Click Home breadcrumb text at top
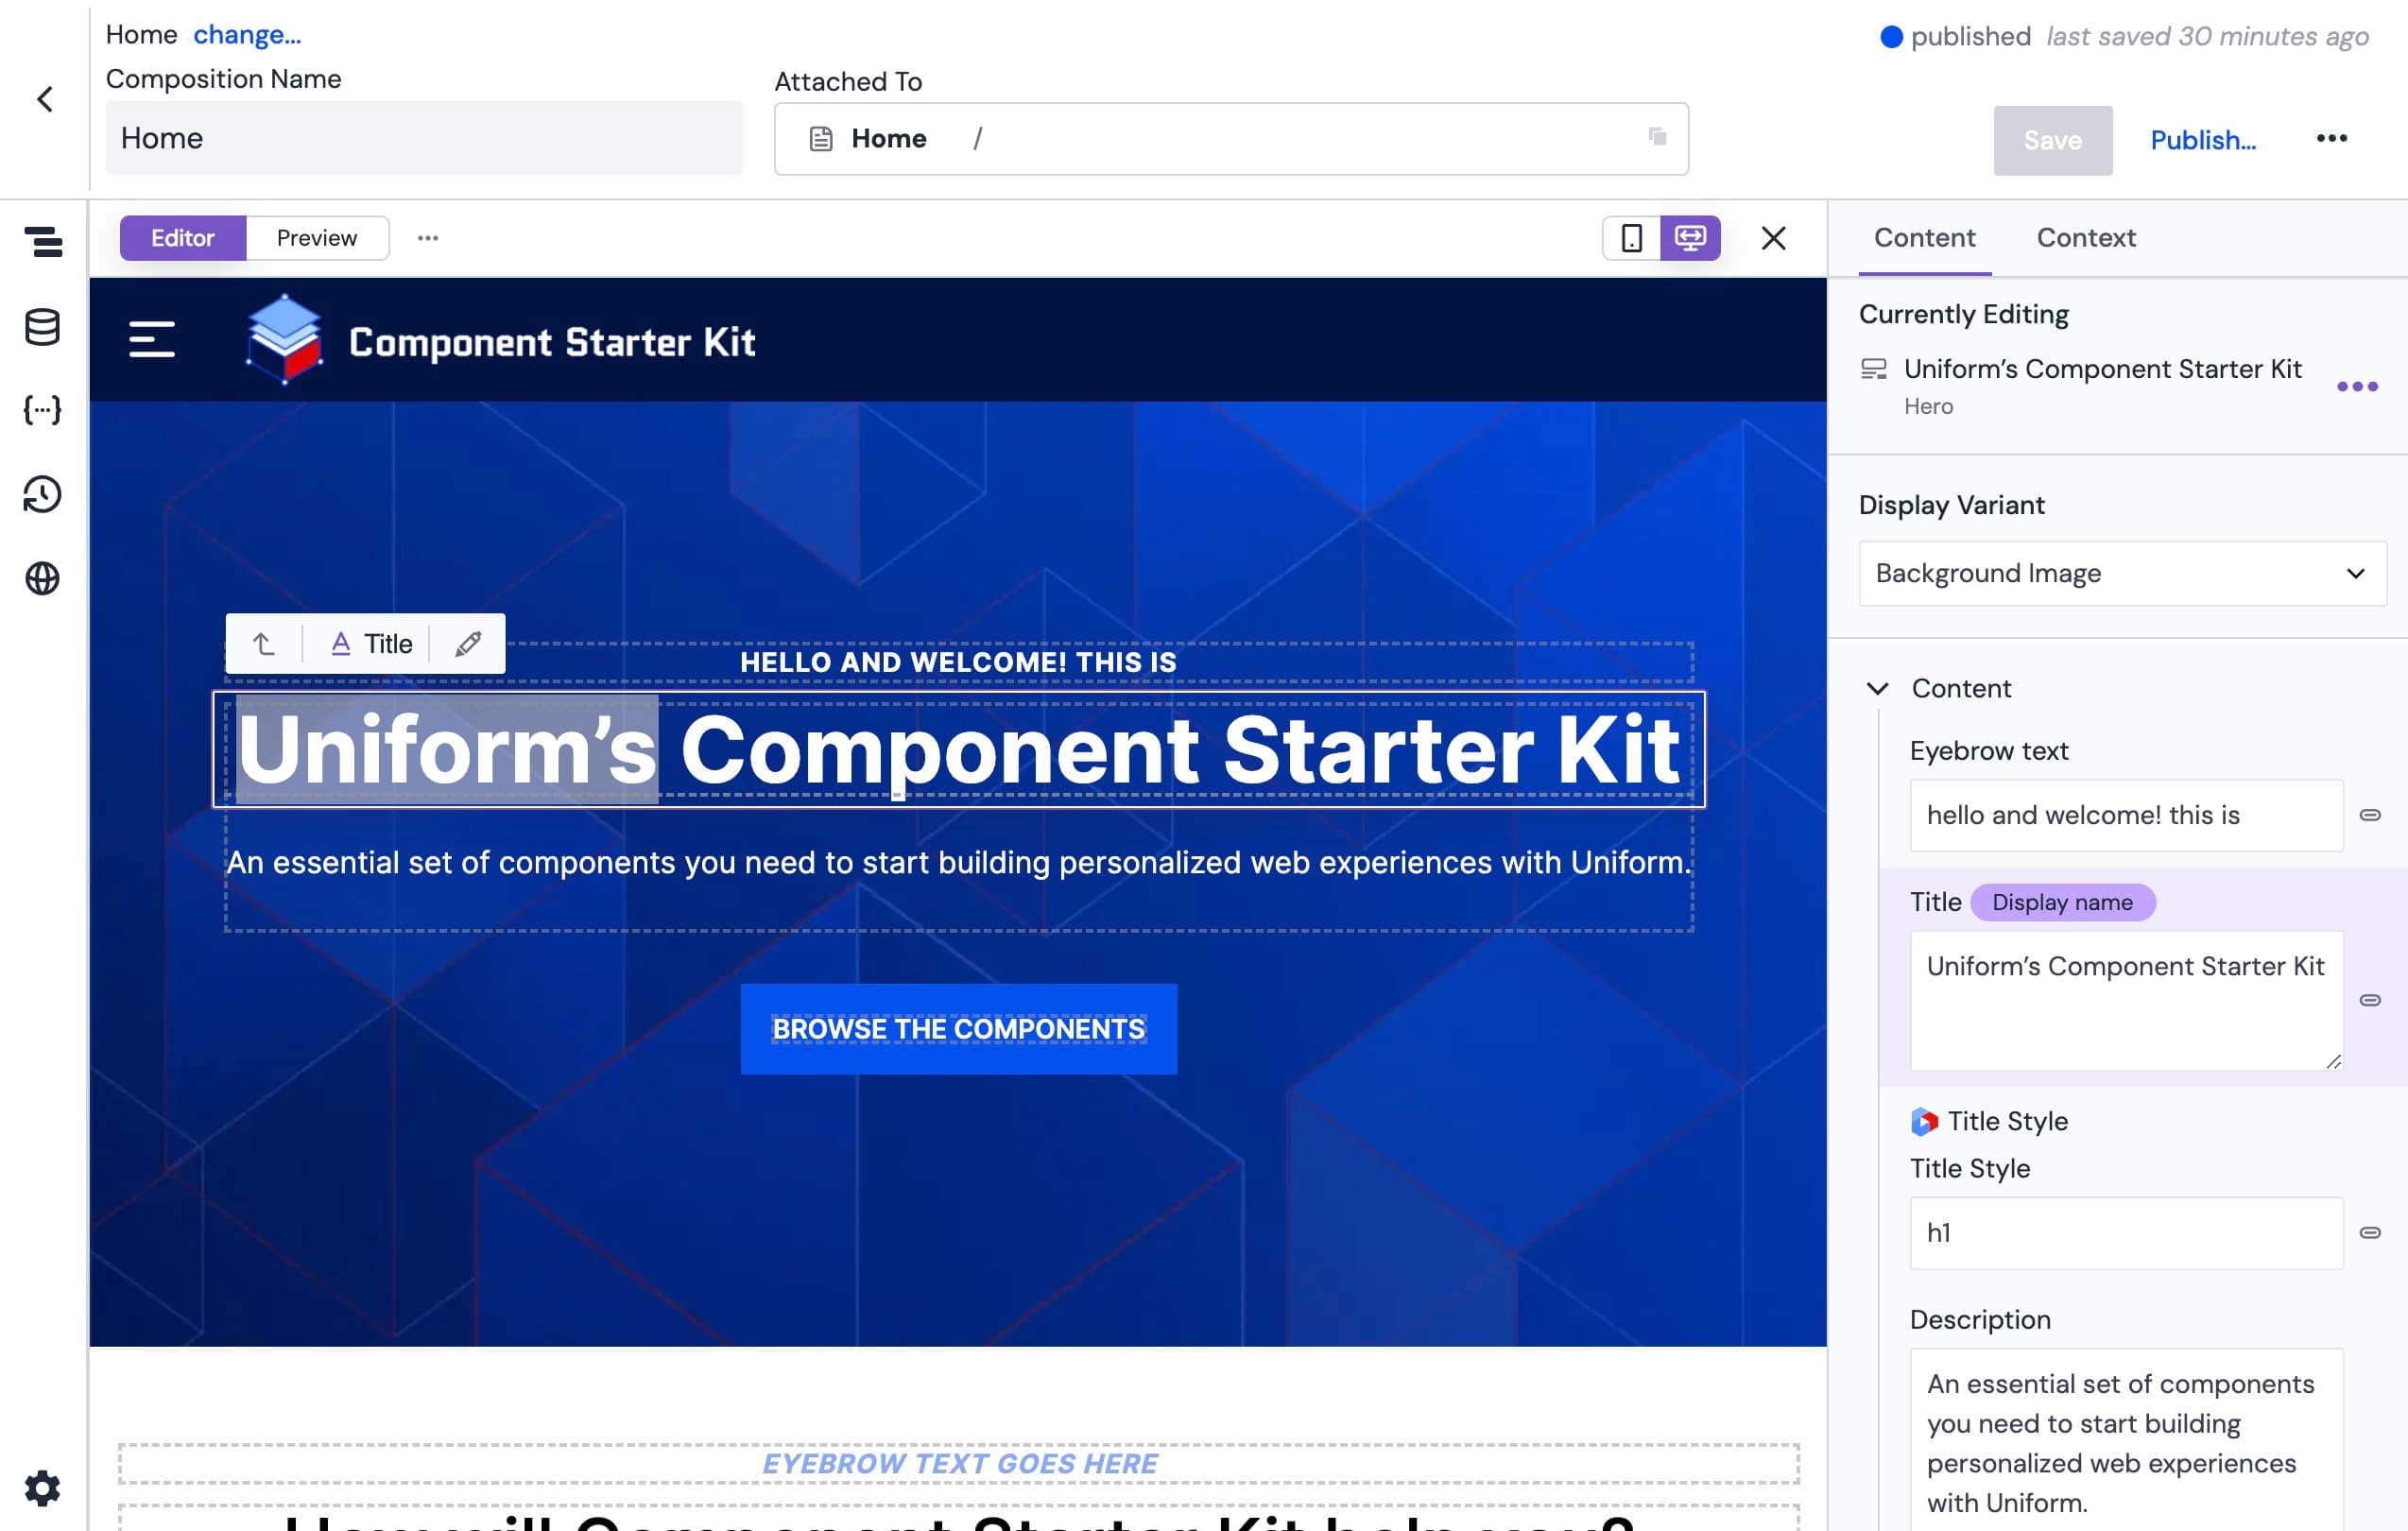 click(141, 35)
